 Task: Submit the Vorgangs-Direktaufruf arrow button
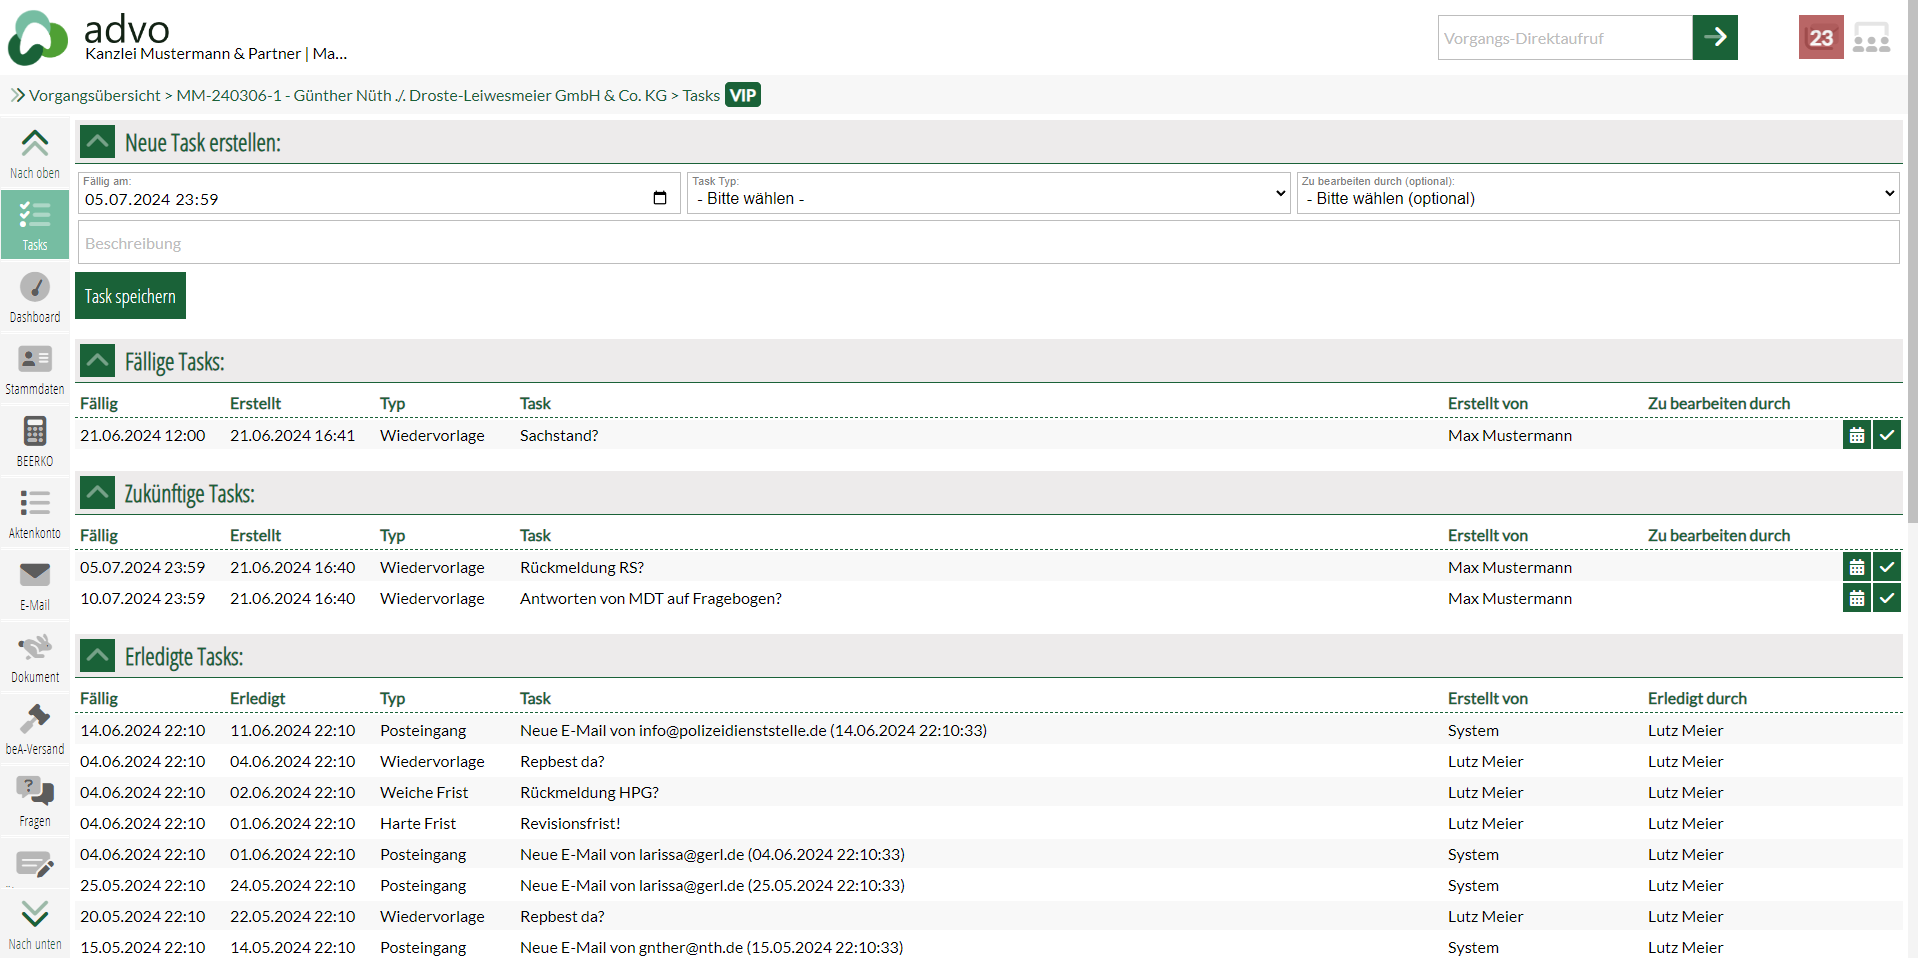[1714, 38]
